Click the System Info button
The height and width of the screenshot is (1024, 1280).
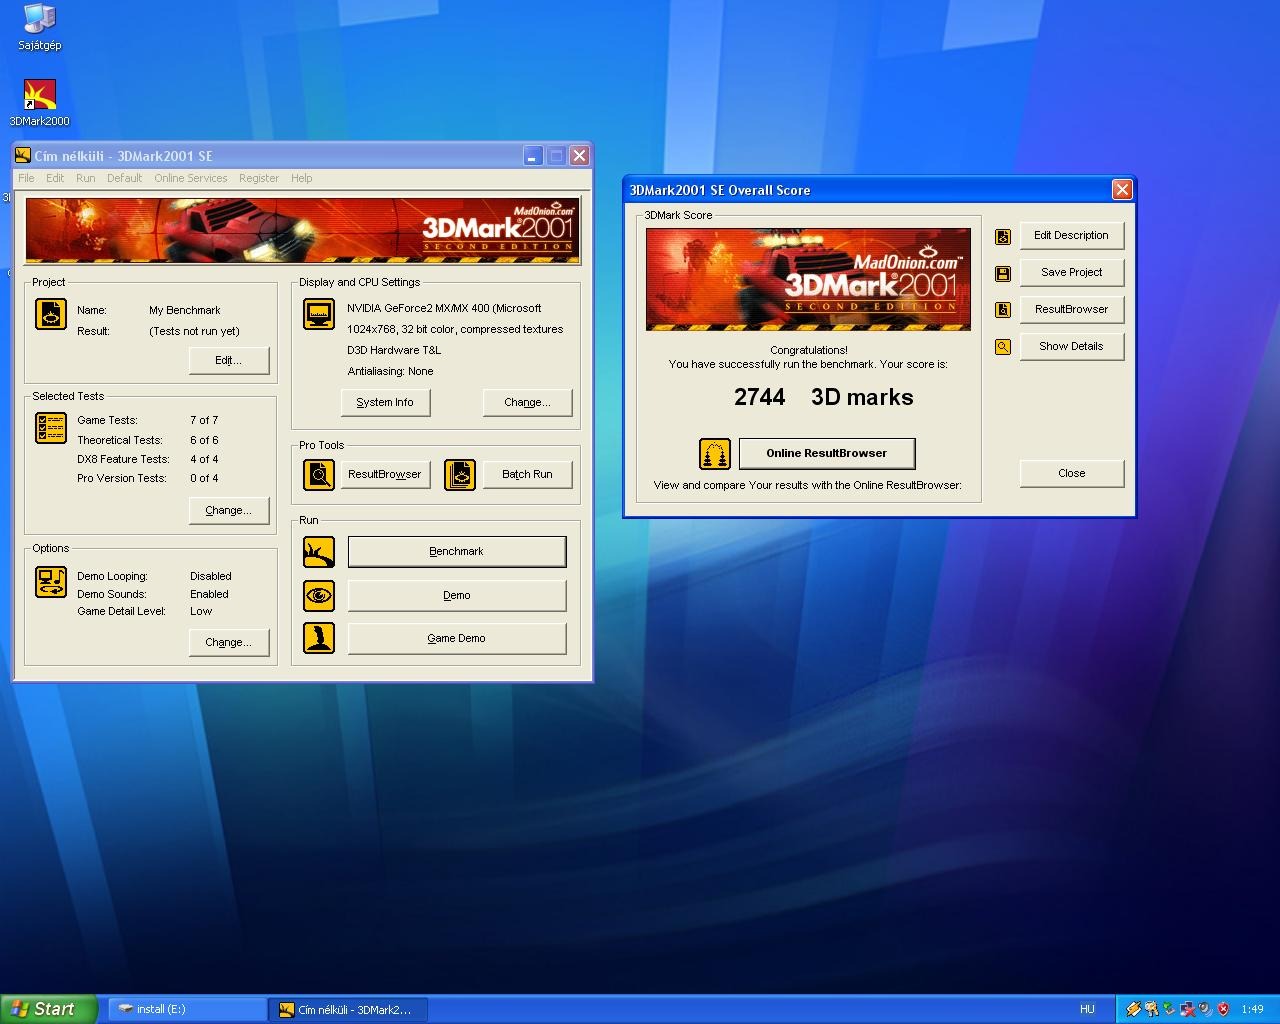click(x=385, y=402)
